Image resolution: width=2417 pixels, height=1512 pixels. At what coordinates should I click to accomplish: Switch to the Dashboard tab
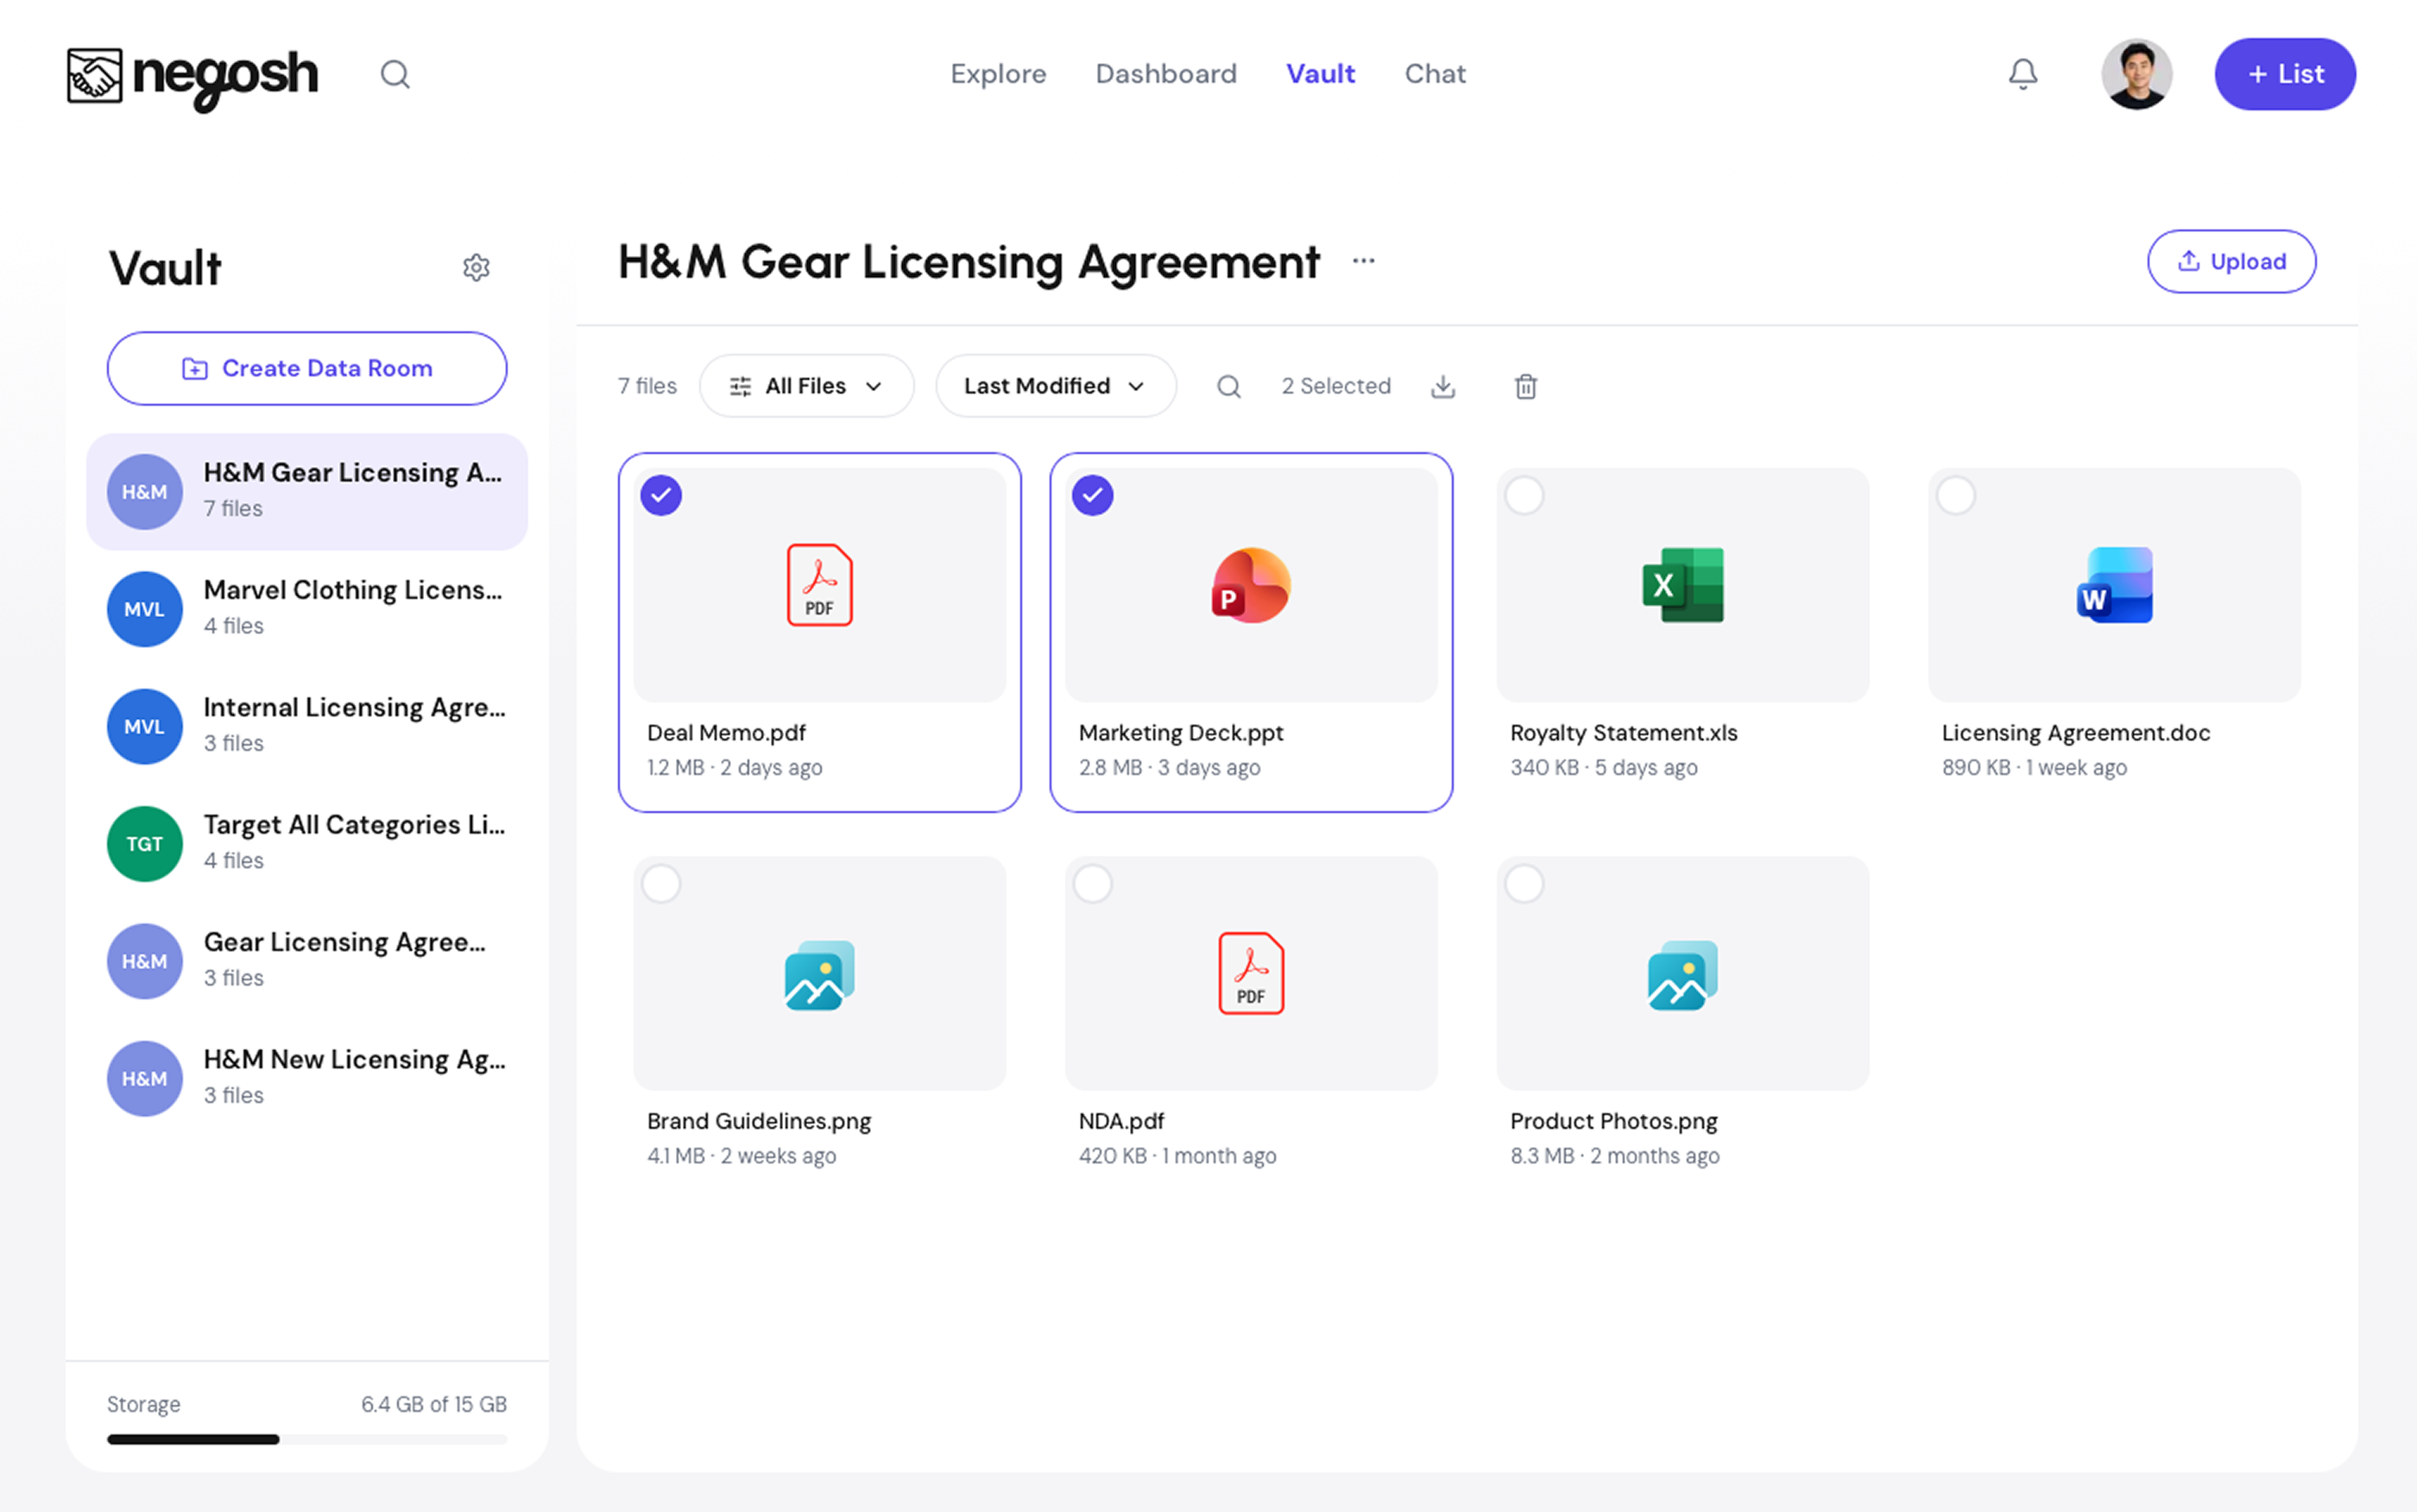coord(1166,74)
